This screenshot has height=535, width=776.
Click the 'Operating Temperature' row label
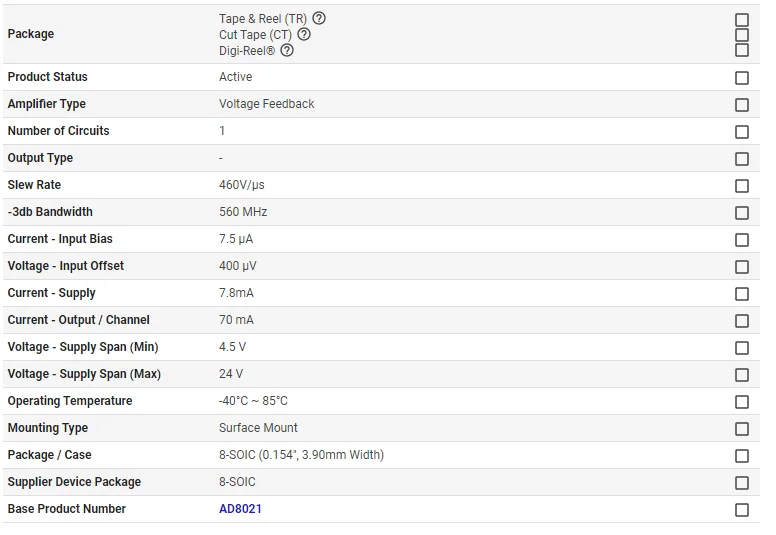[x=70, y=401]
